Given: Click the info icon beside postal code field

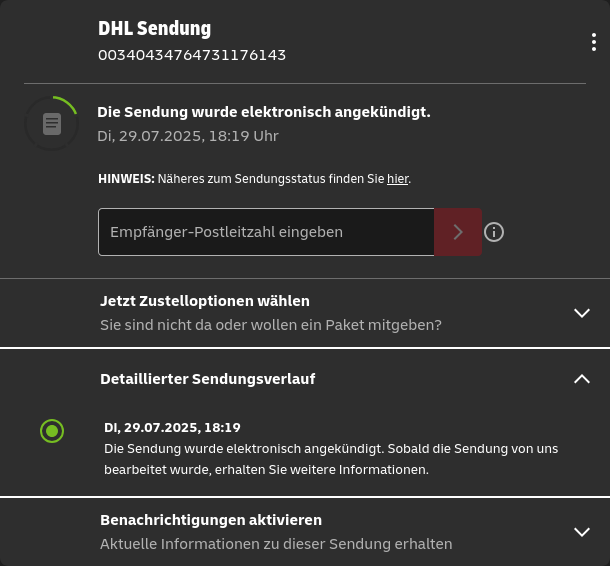Looking at the screenshot, I should 494,232.
